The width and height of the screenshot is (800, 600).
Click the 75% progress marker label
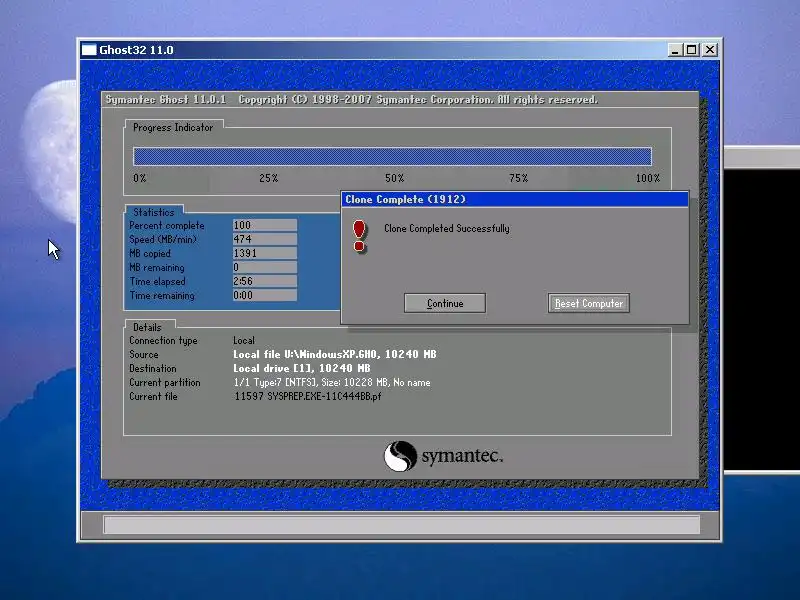coord(518,178)
